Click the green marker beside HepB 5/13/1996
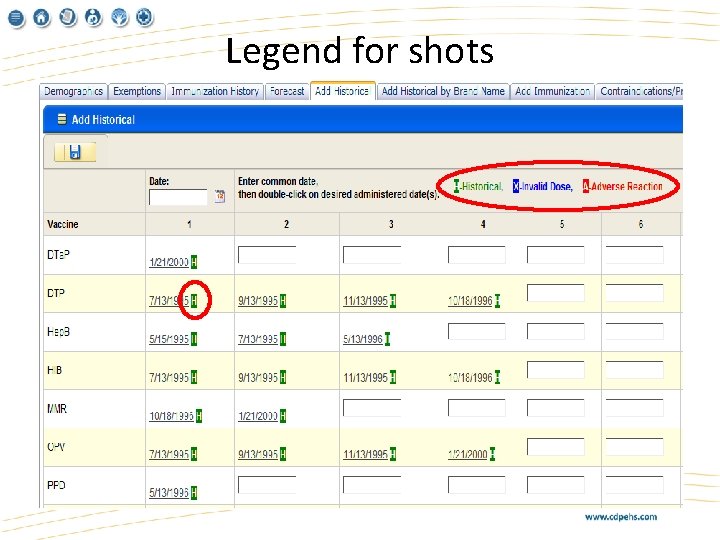 point(388,339)
